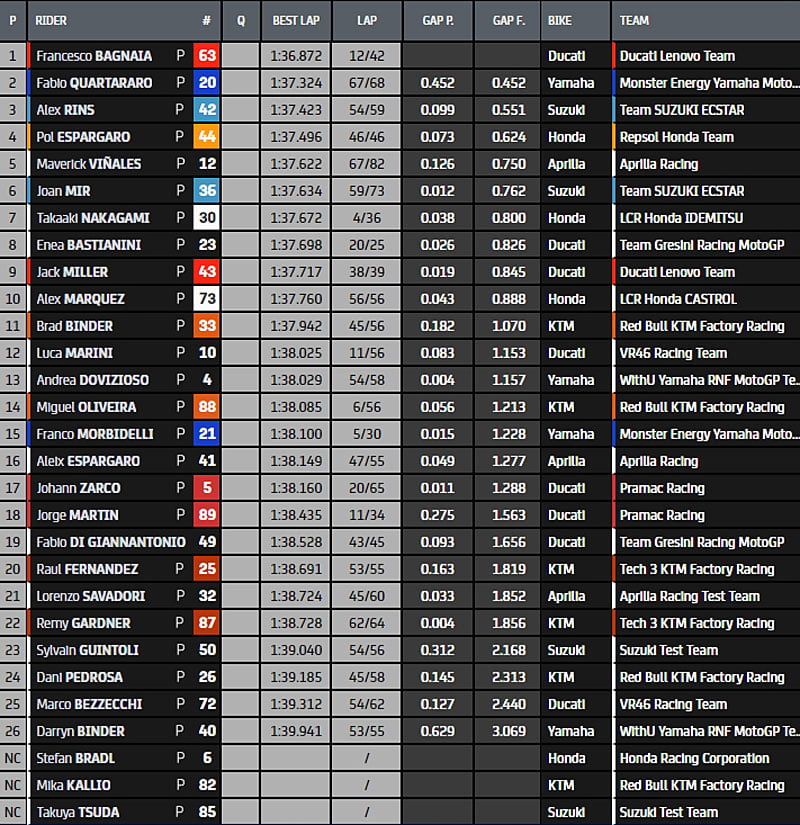
Task: Select the GAP P. column header
Action: tap(436, 20)
